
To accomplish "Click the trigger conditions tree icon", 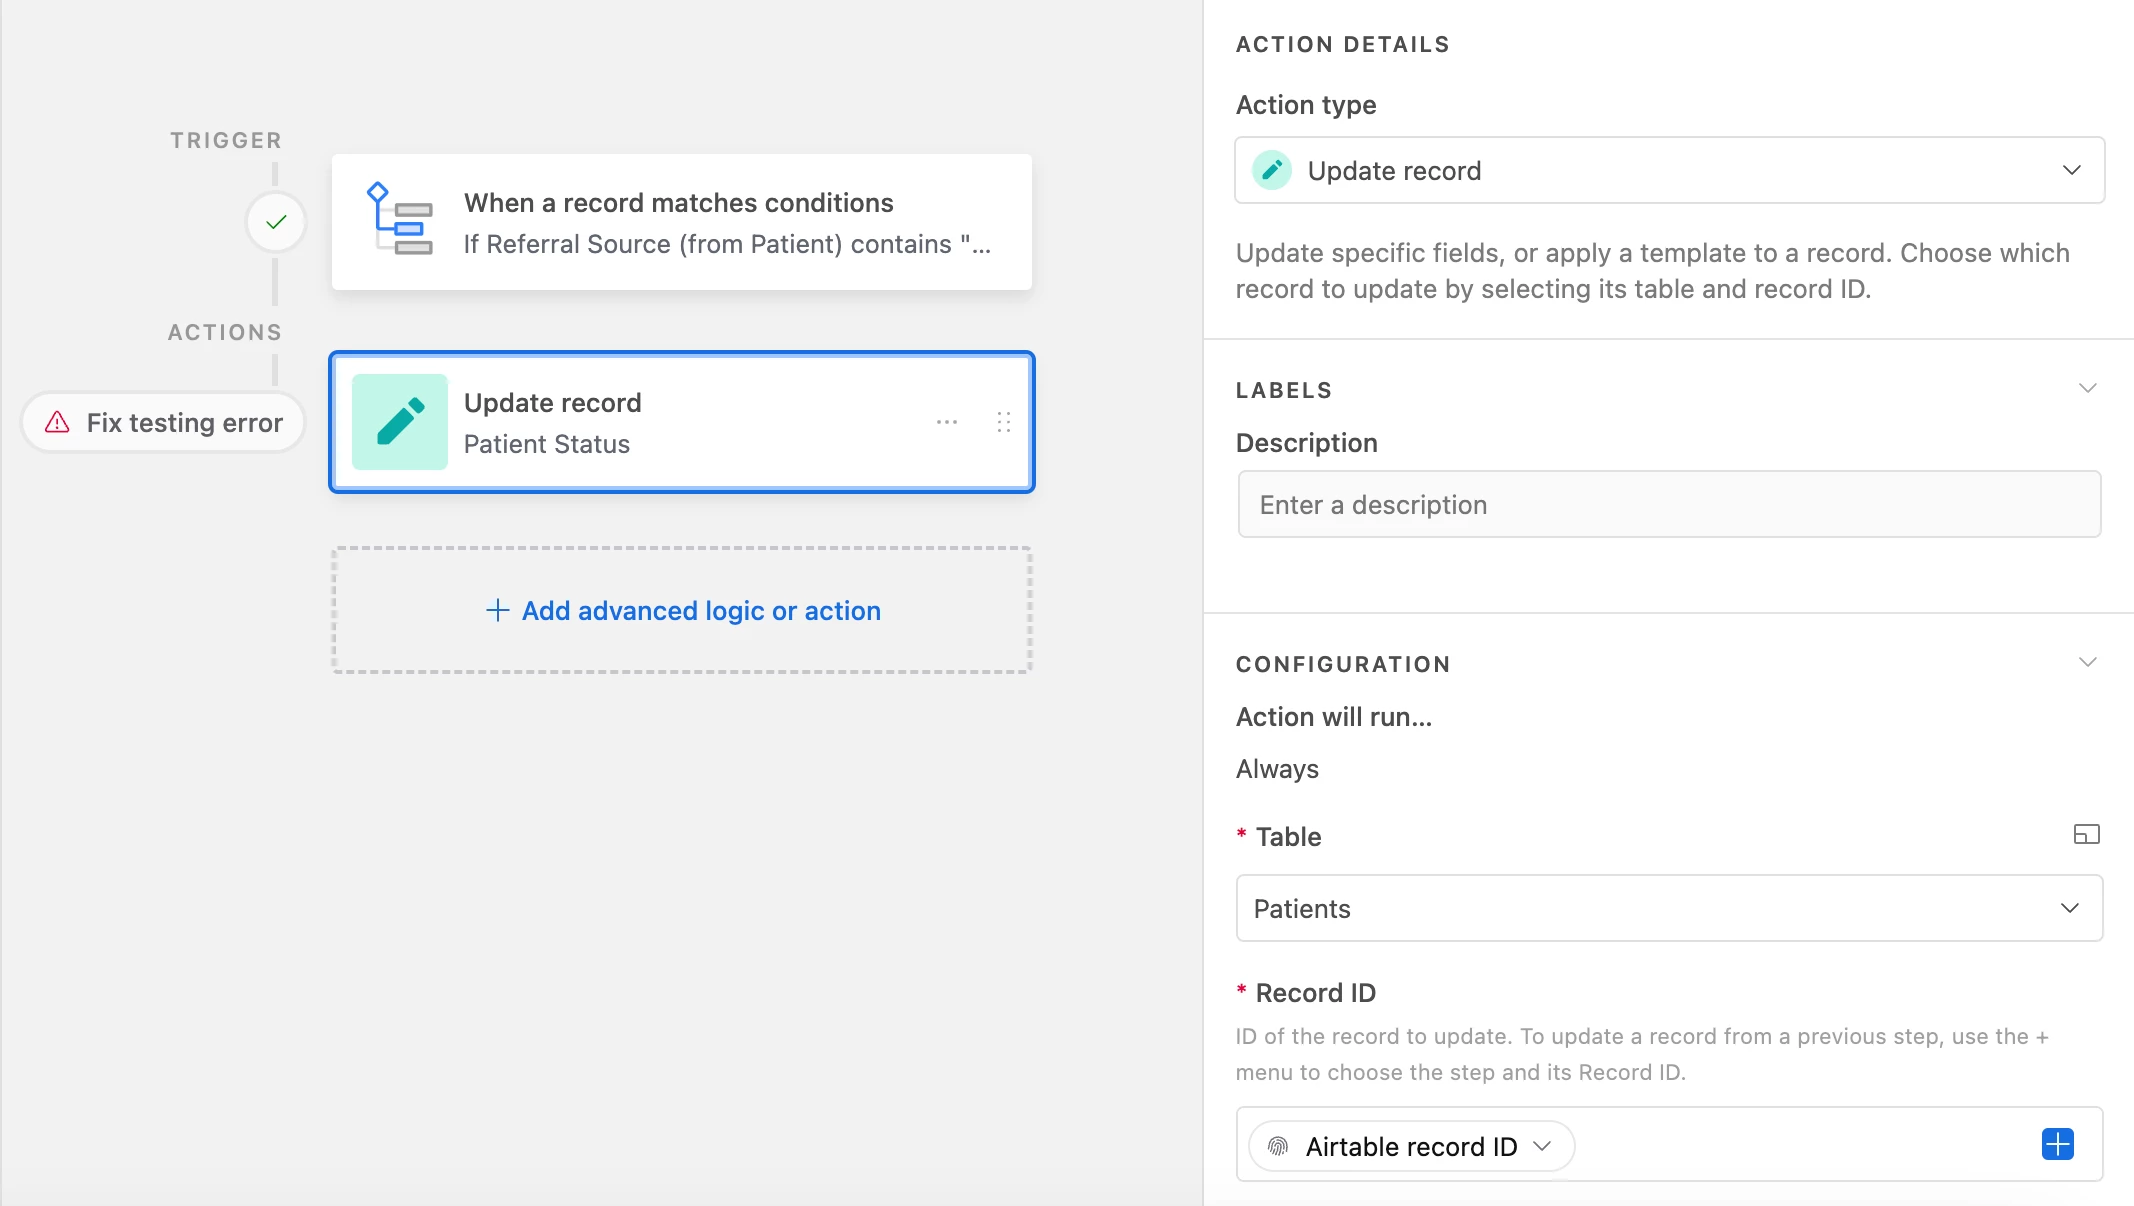I will pyautogui.click(x=400, y=220).
